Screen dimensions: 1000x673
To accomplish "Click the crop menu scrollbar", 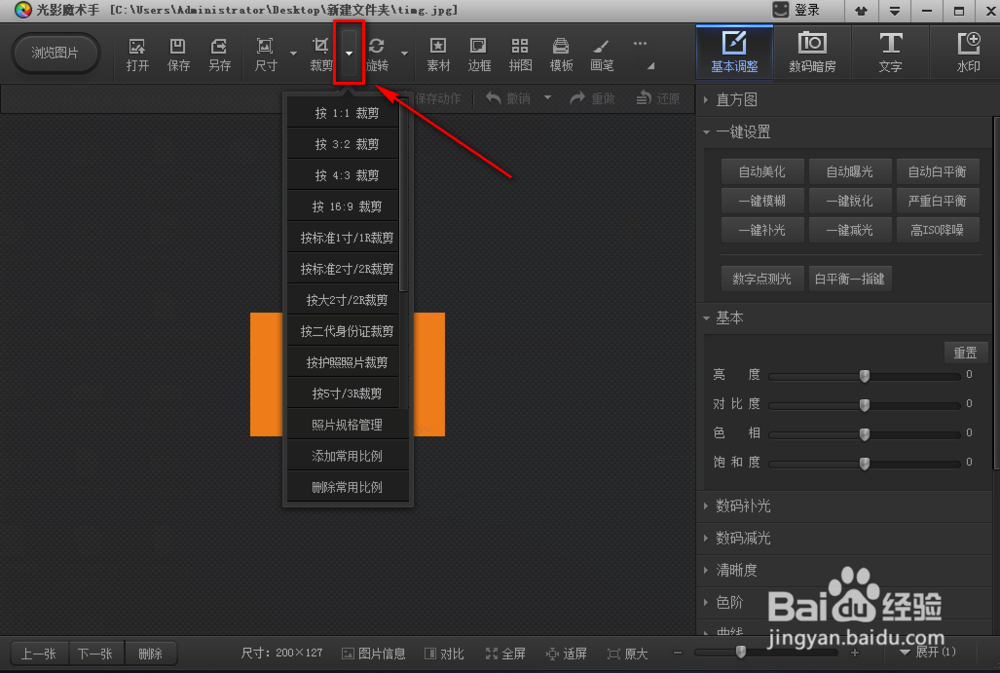I will click(403, 195).
